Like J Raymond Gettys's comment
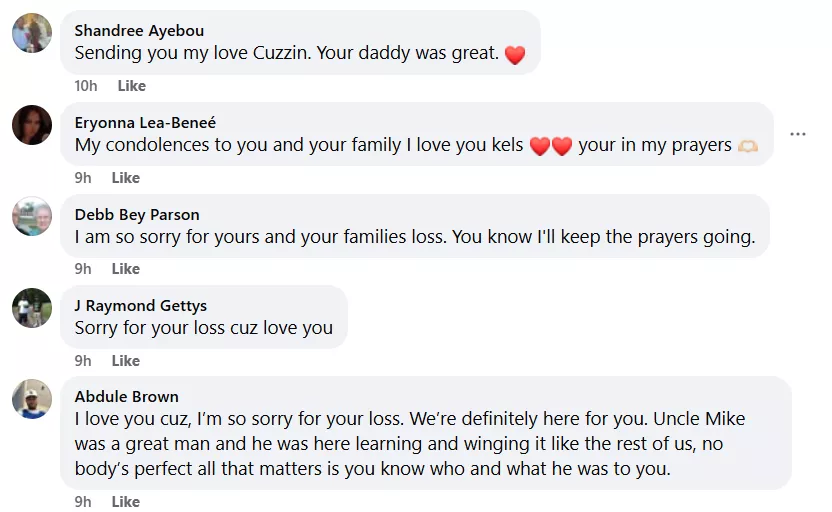The image size is (832, 512). pyautogui.click(x=126, y=361)
